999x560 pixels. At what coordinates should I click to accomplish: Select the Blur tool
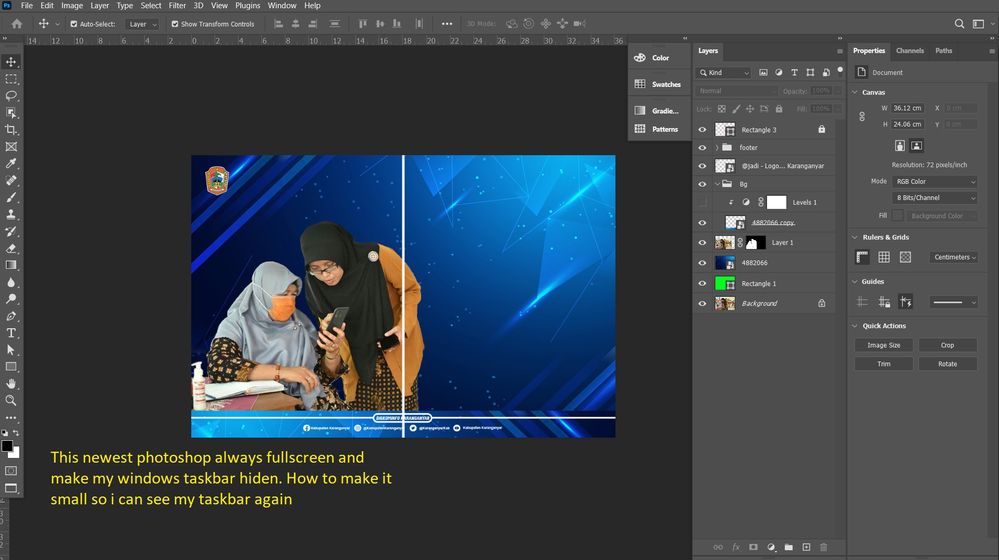pos(11,282)
